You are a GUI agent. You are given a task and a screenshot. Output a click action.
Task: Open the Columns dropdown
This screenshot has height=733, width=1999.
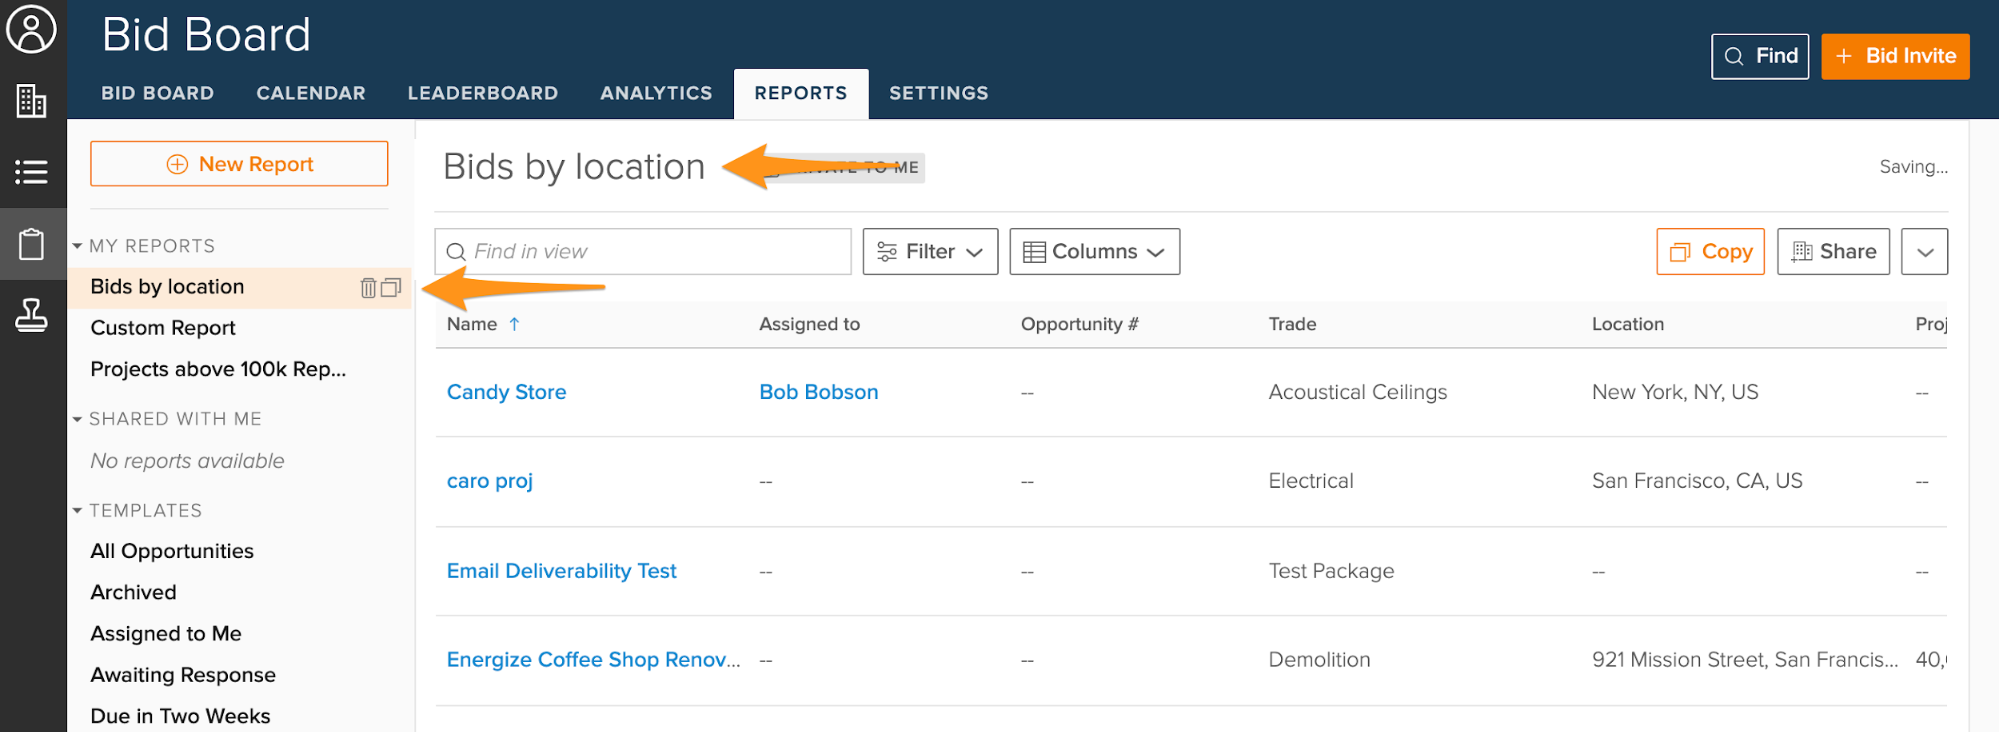click(x=1094, y=252)
